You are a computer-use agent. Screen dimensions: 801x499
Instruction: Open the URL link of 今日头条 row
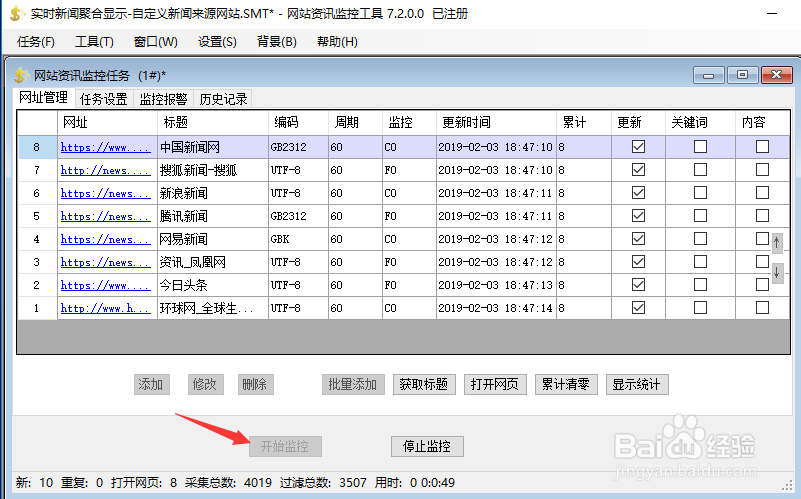pos(106,285)
